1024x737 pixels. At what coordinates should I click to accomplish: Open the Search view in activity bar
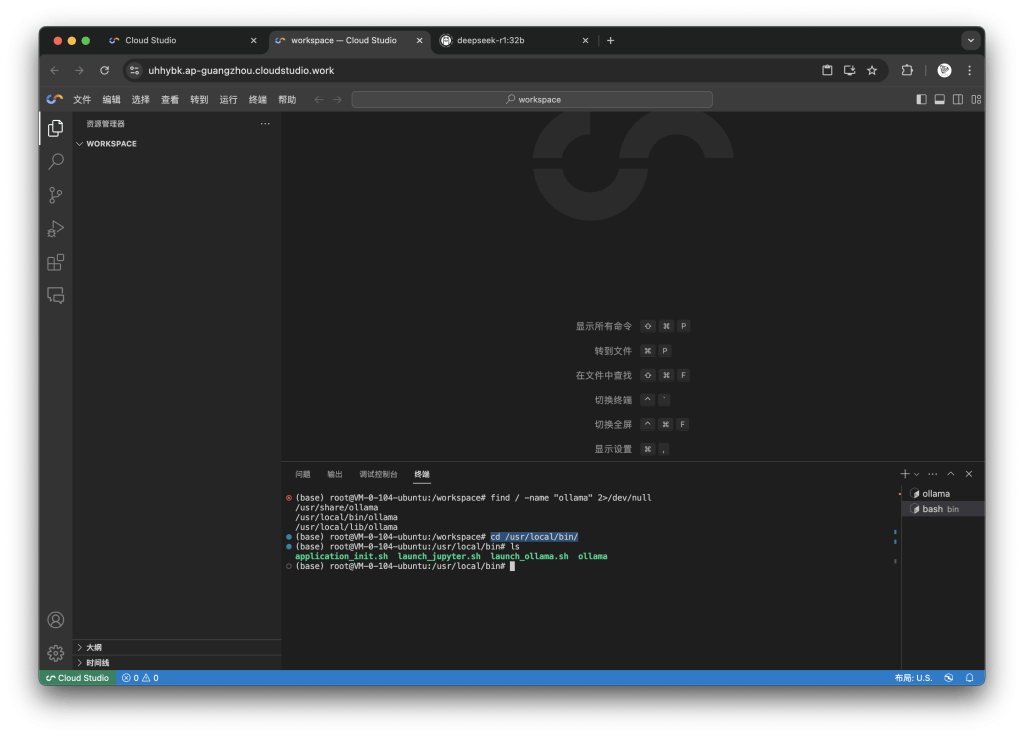(56, 161)
